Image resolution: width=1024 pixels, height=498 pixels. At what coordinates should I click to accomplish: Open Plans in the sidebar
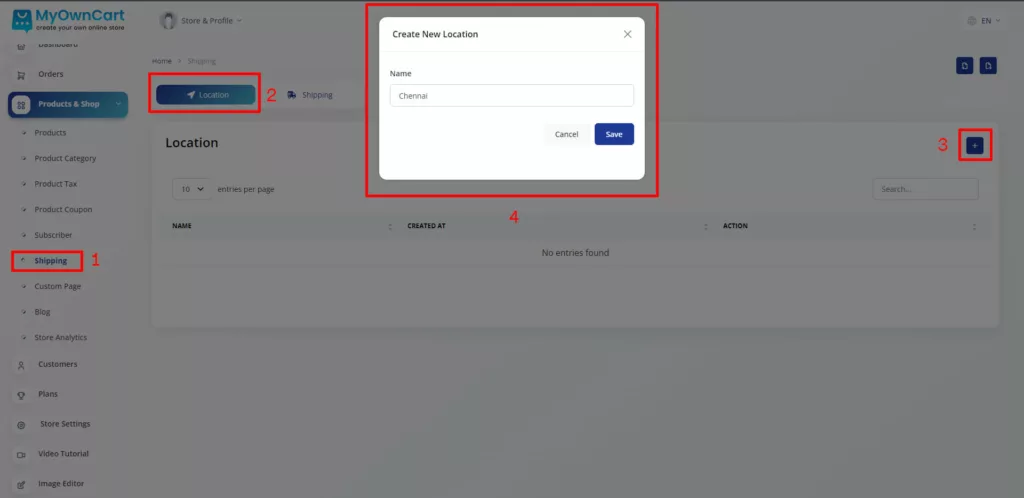click(48, 394)
